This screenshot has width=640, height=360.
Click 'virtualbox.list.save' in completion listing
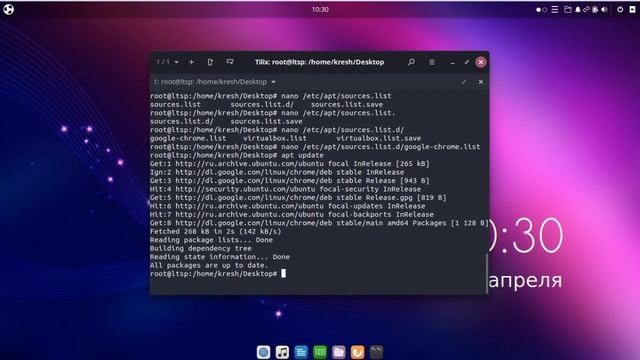click(378, 138)
